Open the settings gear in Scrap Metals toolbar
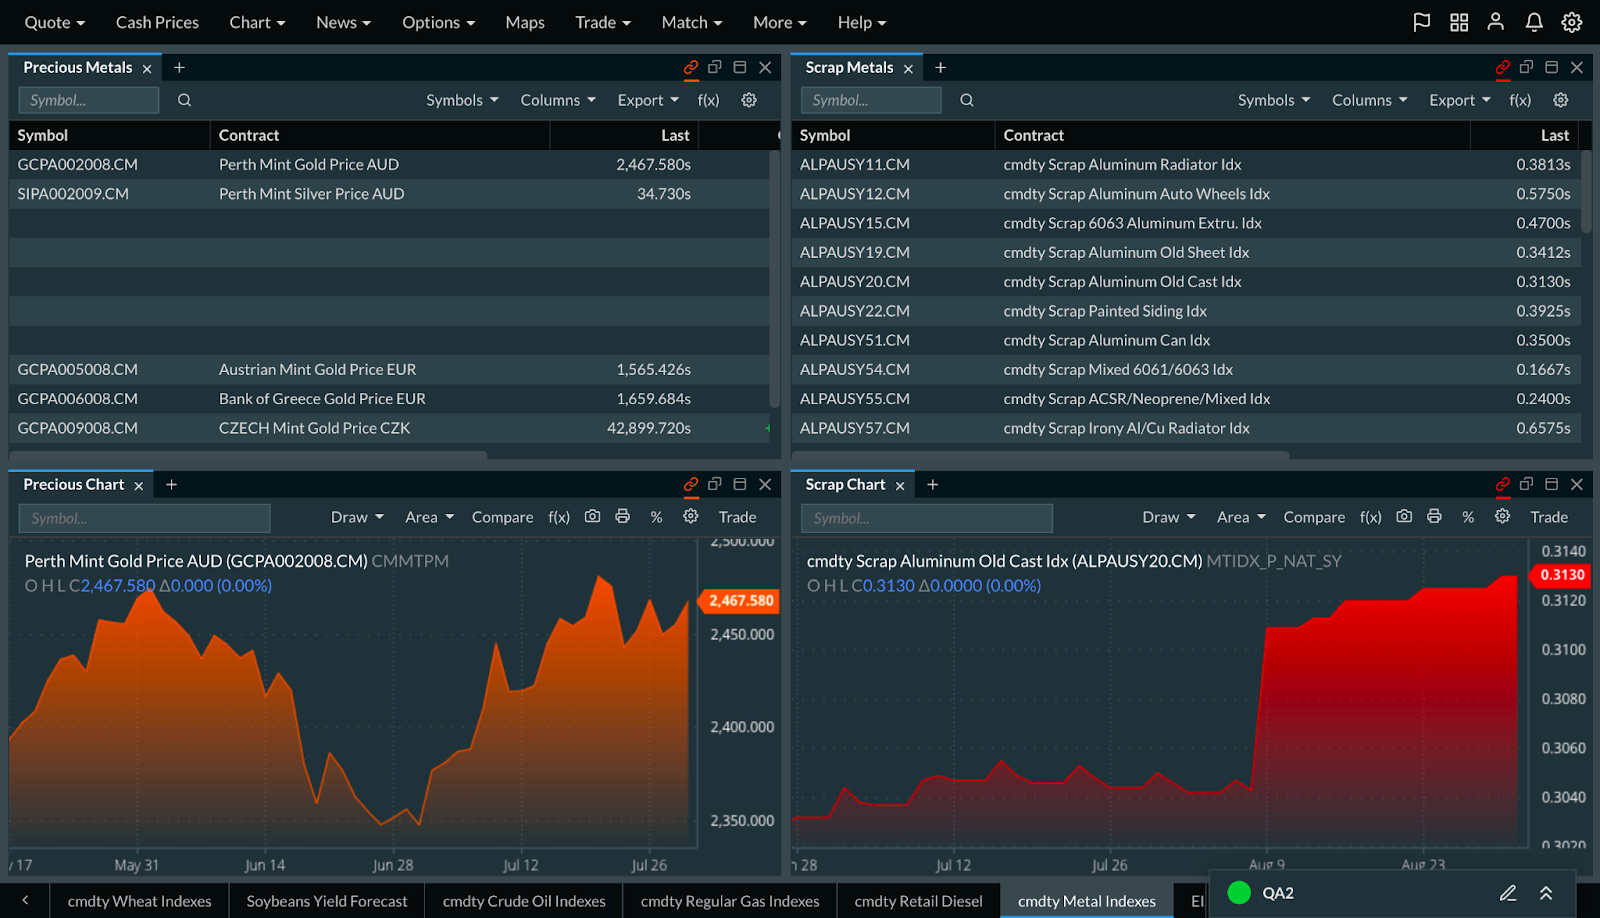The width and height of the screenshot is (1600, 918). 1561,100
